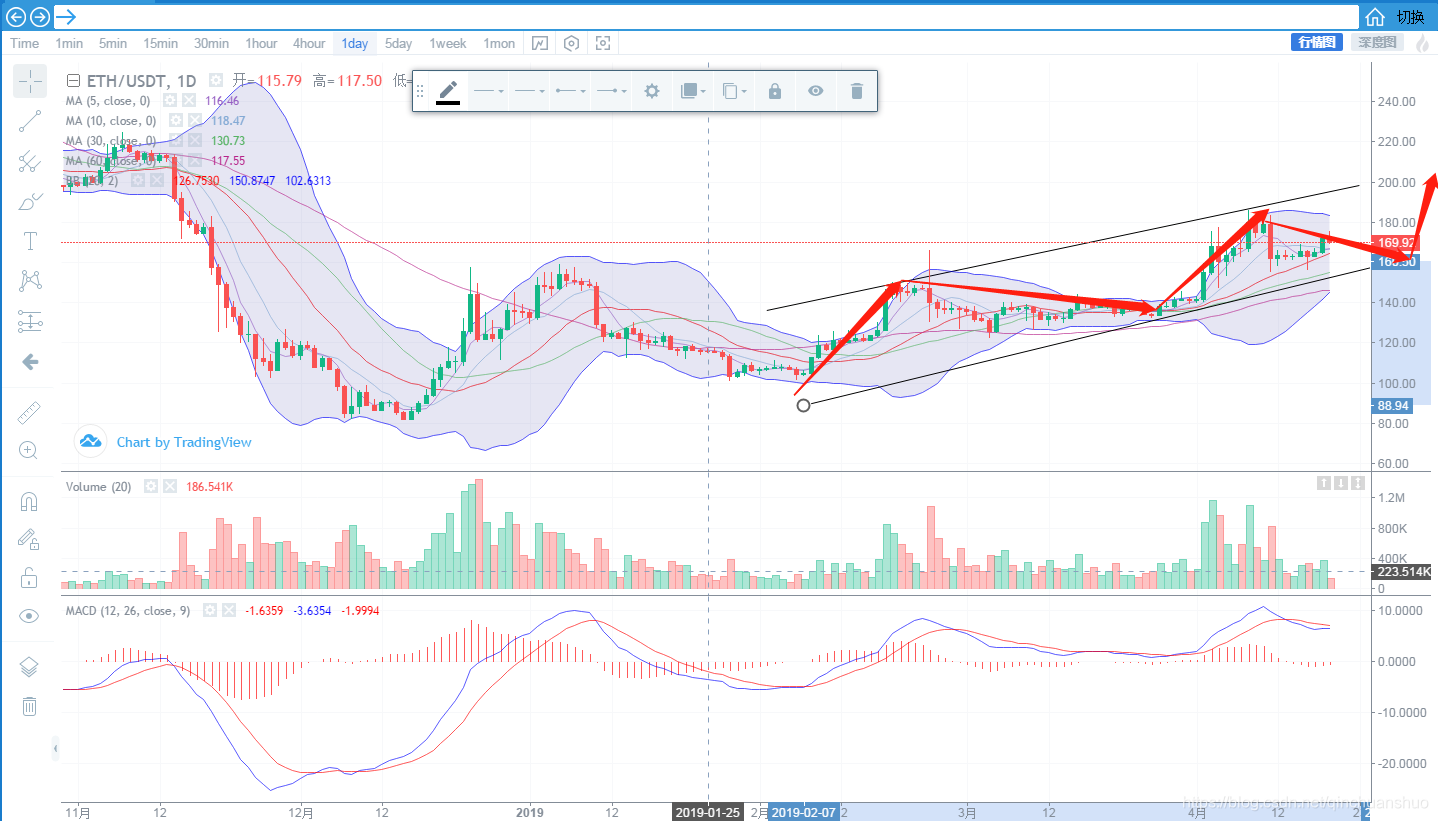Open the indicators chart icon

tap(540, 43)
